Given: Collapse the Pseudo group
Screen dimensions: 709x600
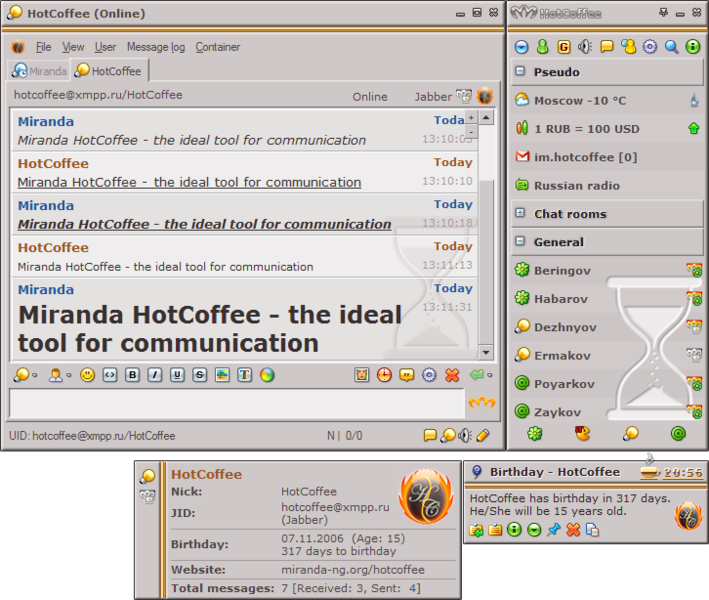Looking at the screenshot, I should (x=520, y=71).
